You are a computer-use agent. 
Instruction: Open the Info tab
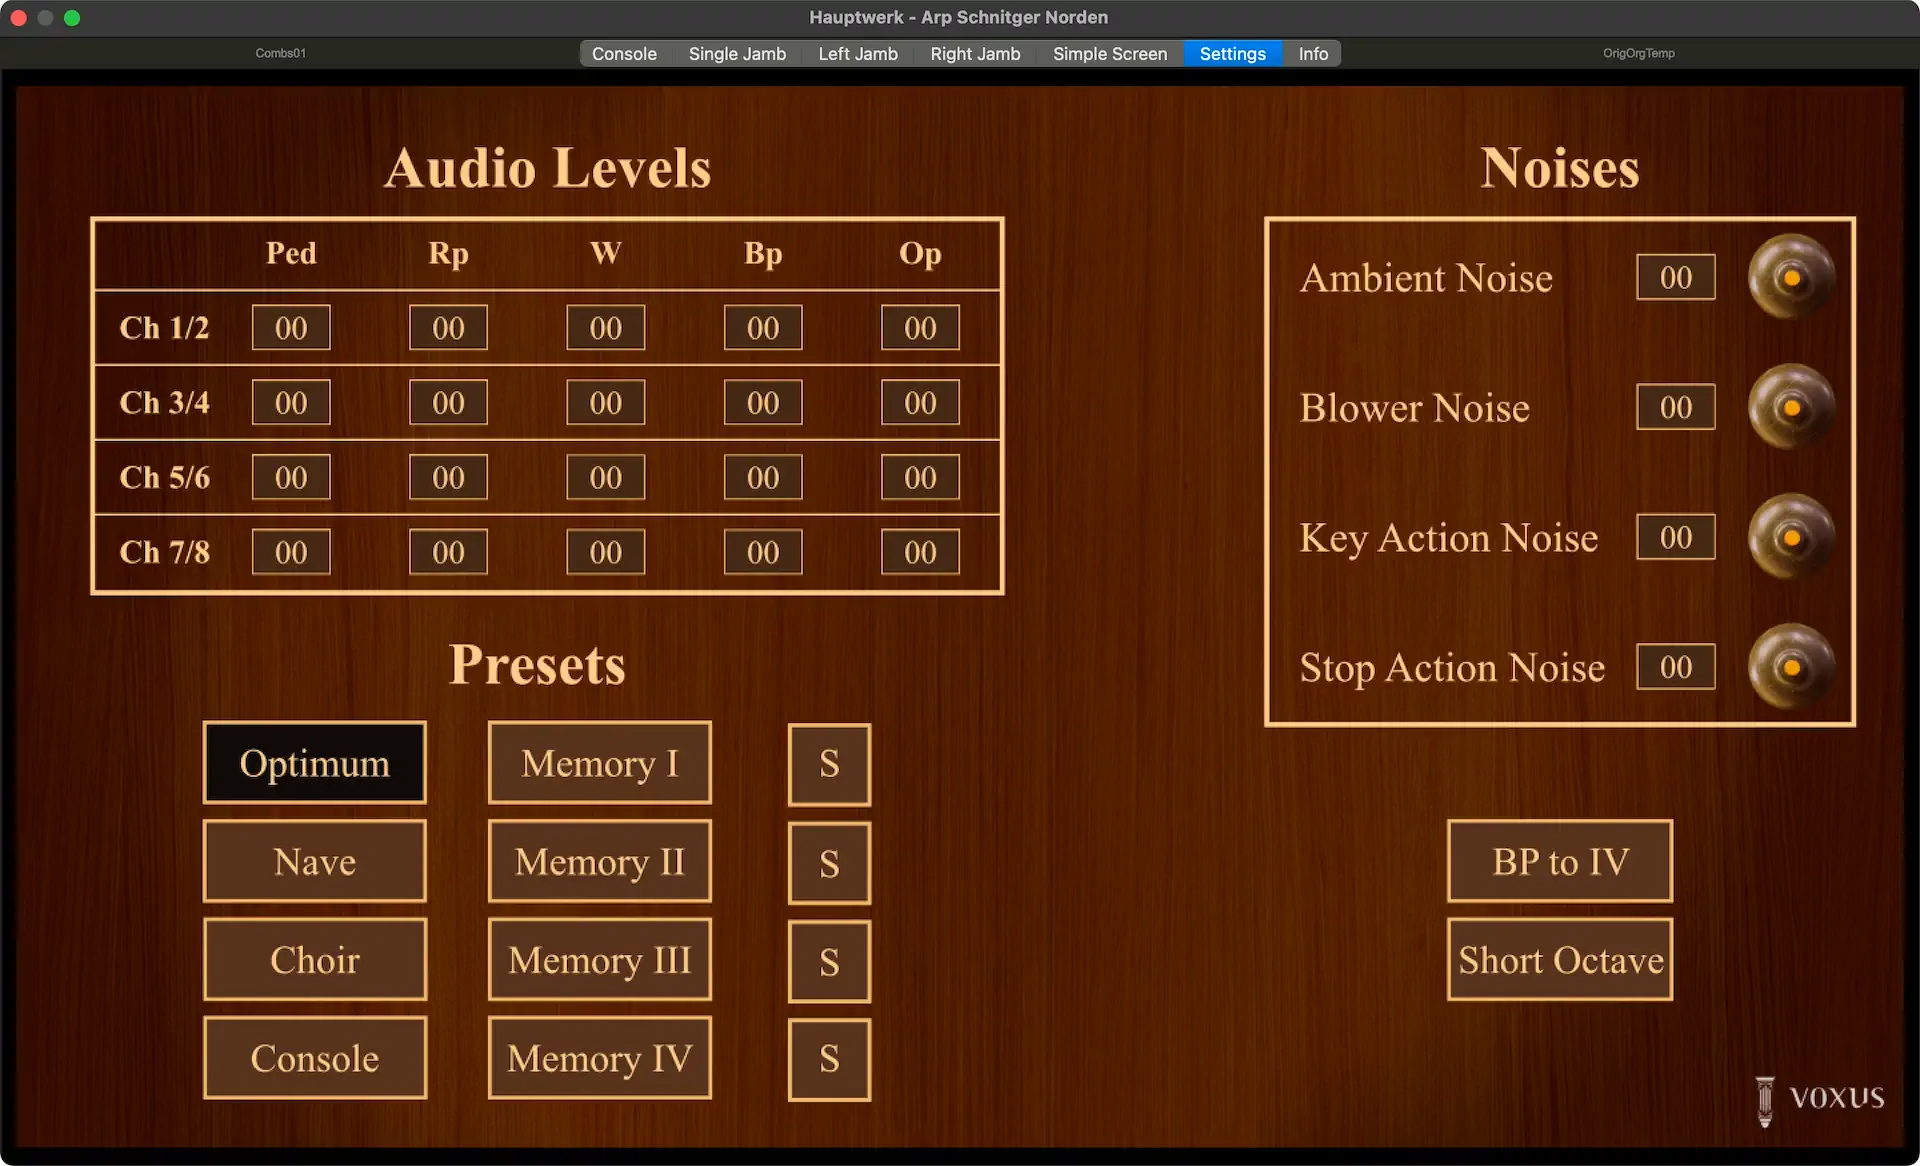(1312, 54)
